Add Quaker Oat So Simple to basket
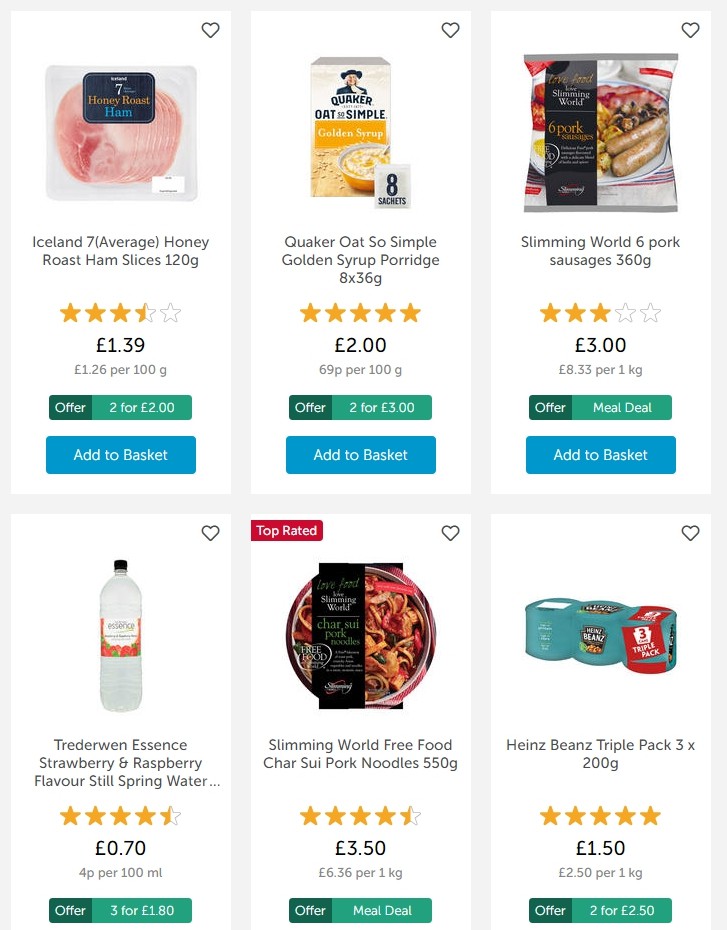 pos(360,455)
